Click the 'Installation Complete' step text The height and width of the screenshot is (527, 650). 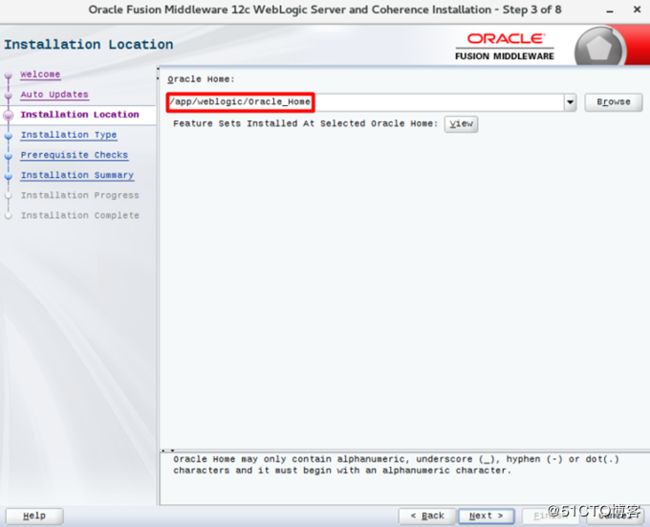(x=80, y=216)
